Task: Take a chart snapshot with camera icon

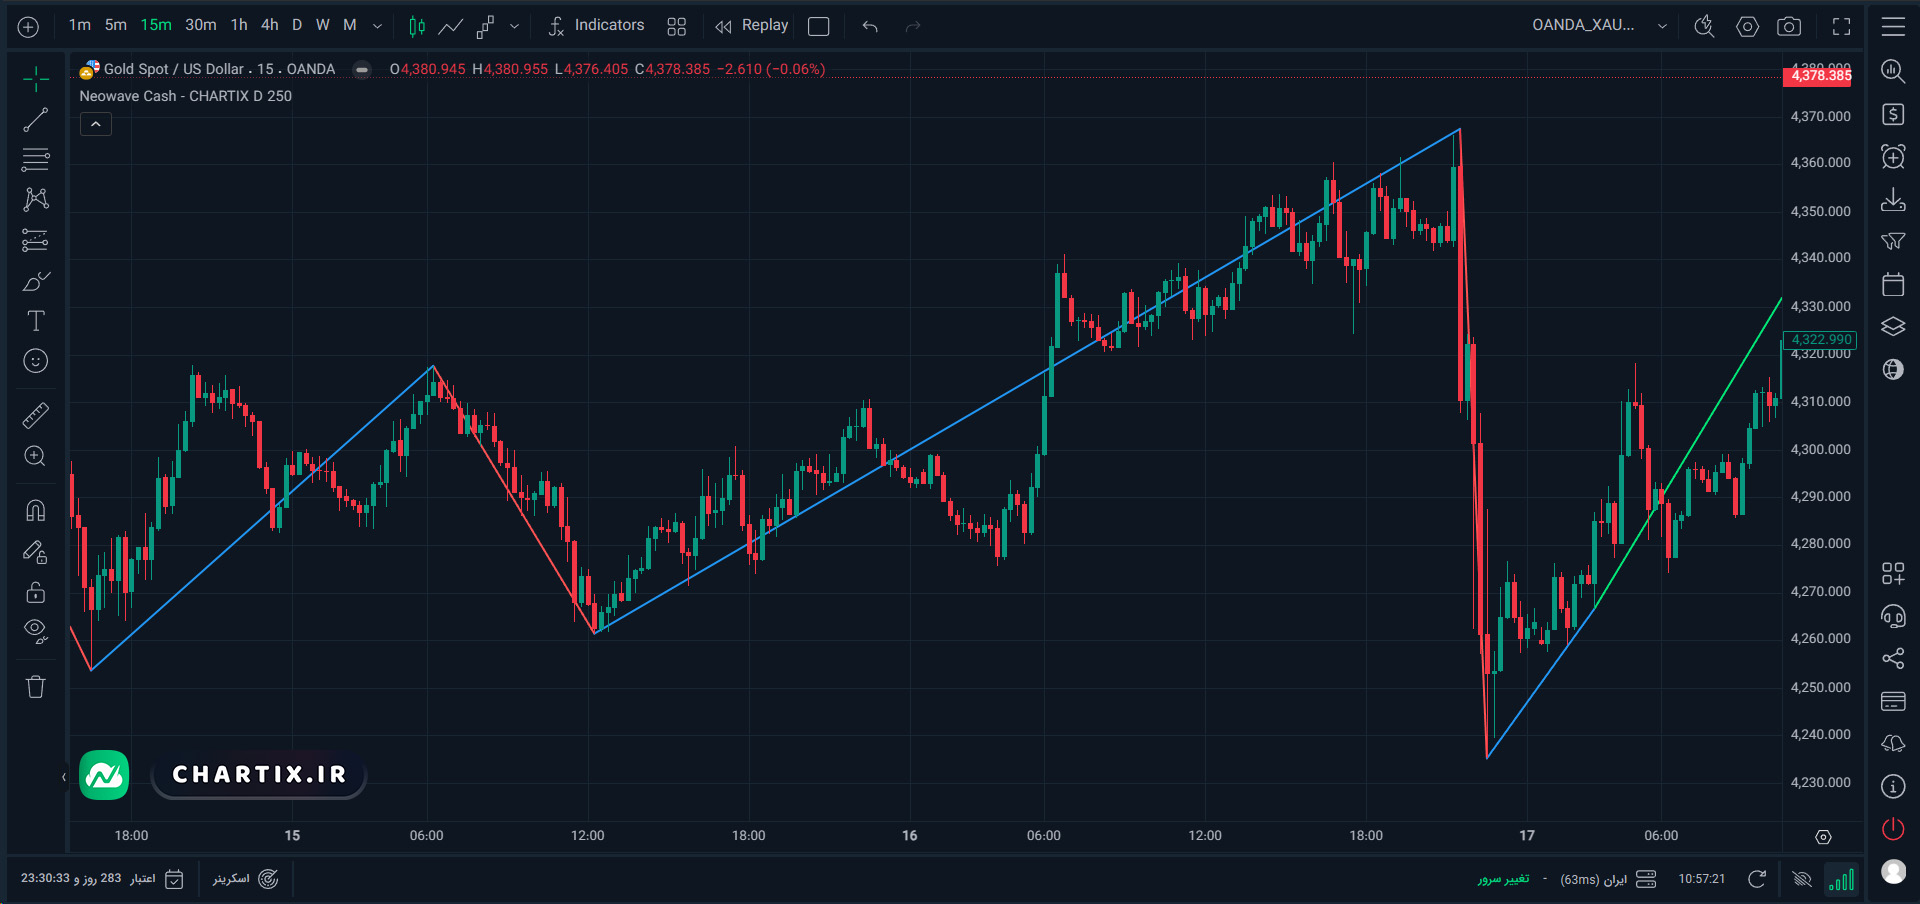Action: tap(1789, 27)
